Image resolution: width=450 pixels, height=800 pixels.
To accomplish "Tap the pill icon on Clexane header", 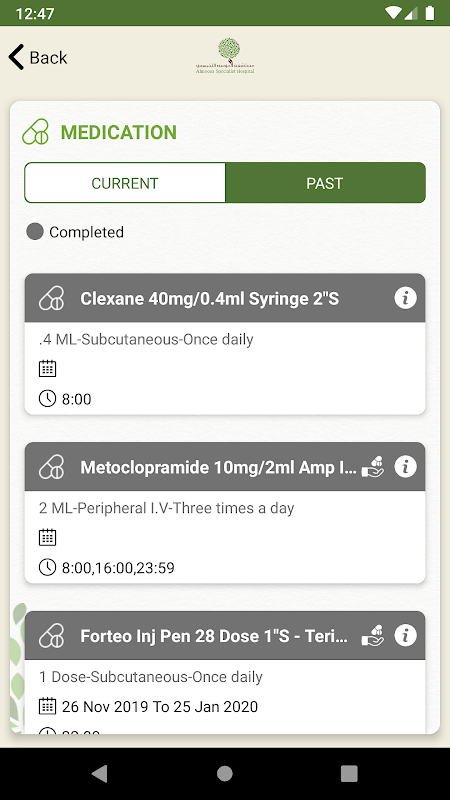I will [52, 298].
